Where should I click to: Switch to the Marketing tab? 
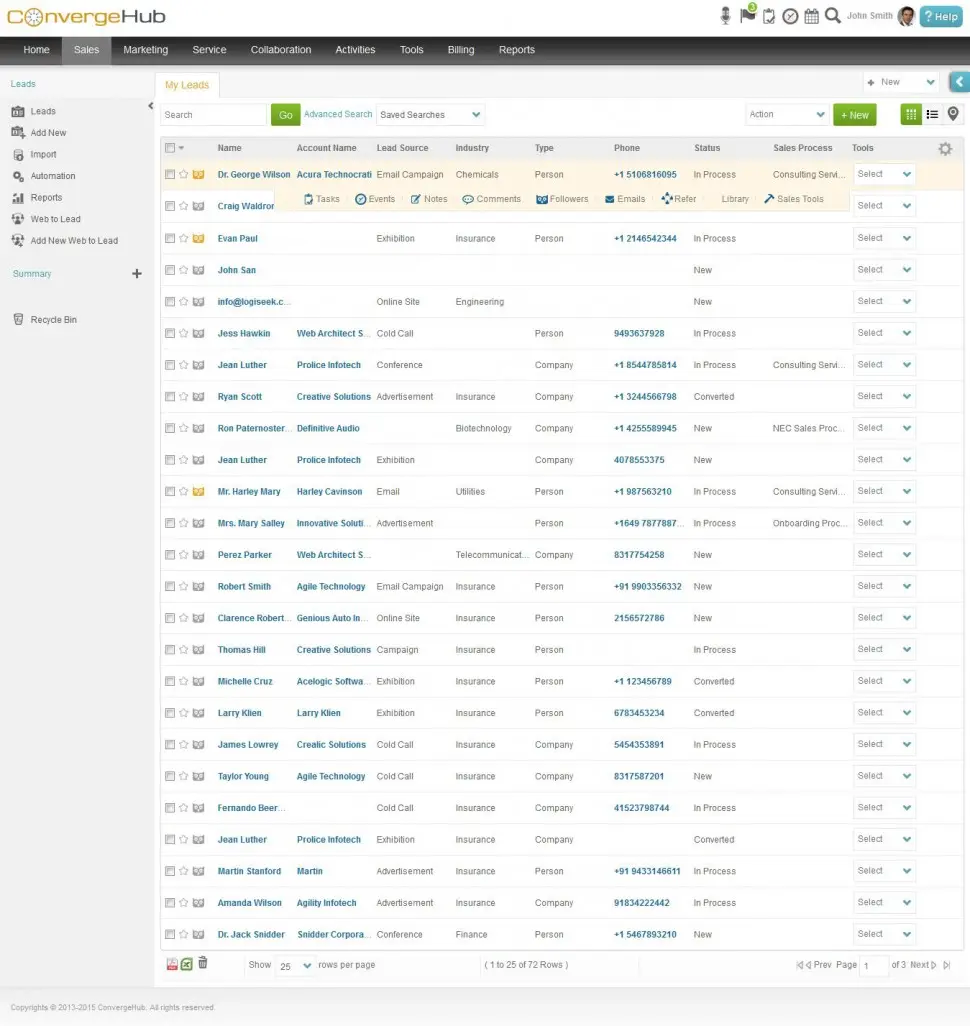pyautogui.click(x=145, y=49)
